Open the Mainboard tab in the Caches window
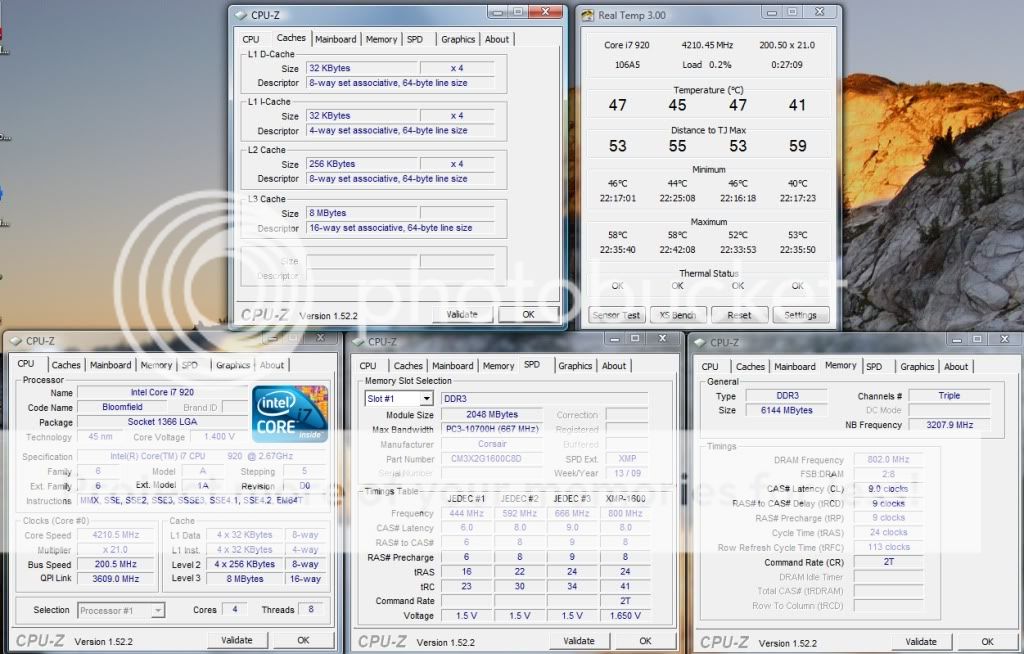The image size is (1024, 654). (336, 39)
